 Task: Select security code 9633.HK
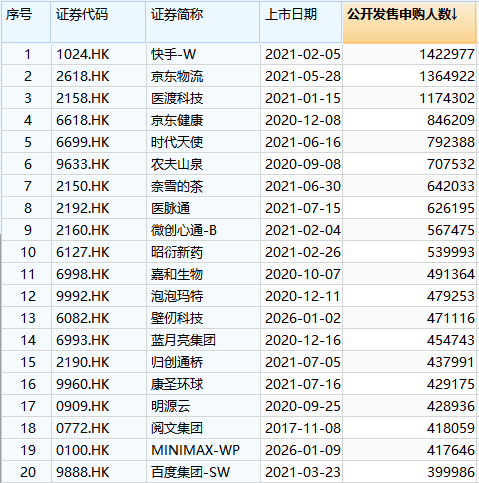[99, 164]
